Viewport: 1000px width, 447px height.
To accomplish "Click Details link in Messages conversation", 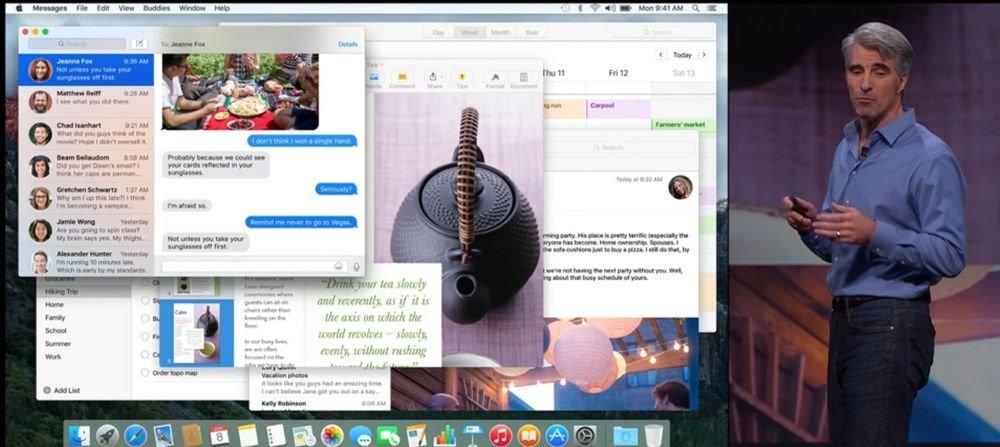I will 348,45.
